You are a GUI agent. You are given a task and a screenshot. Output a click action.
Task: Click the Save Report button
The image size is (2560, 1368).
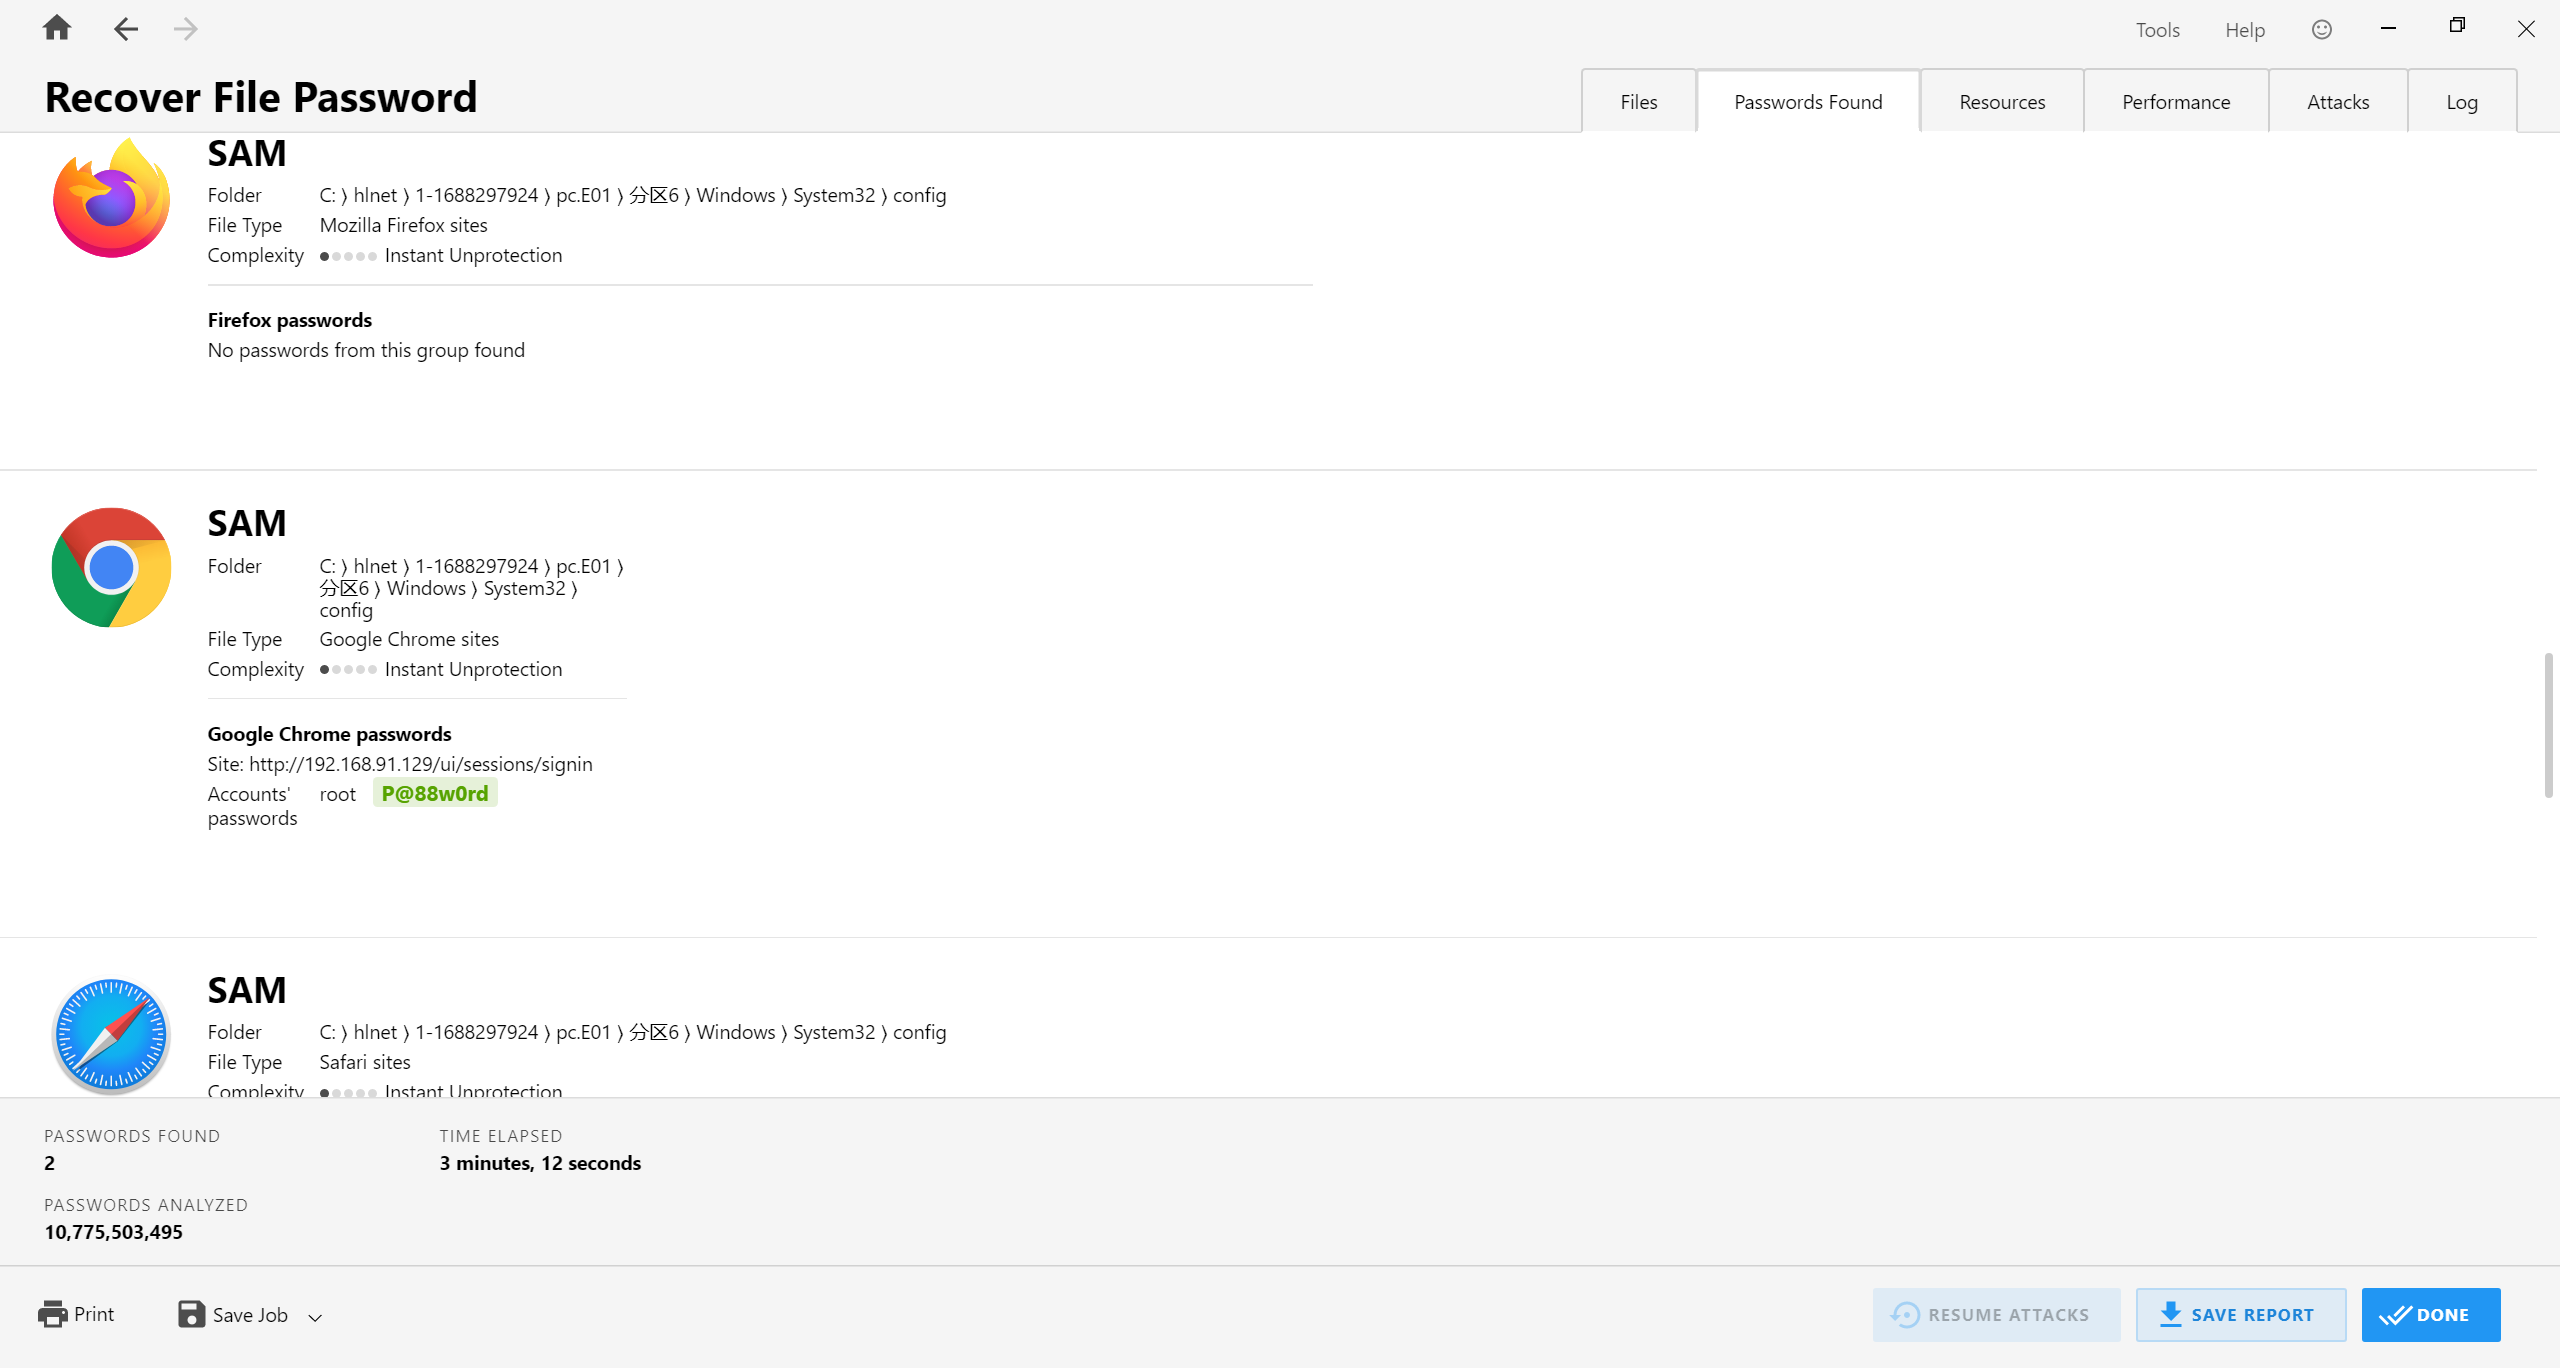[2240, 1314]
